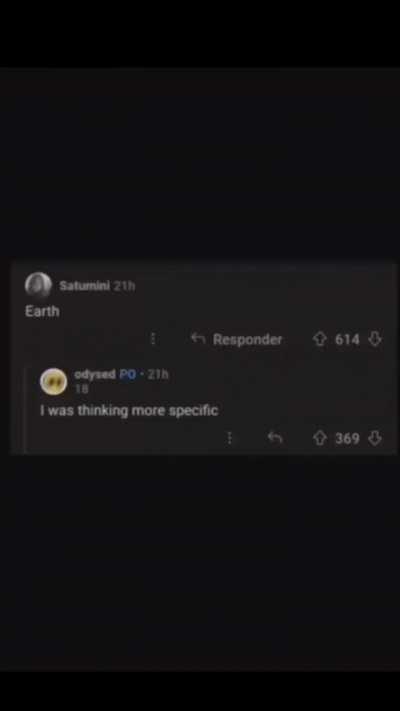Upvote the "Earth" comment

(320, 339)
